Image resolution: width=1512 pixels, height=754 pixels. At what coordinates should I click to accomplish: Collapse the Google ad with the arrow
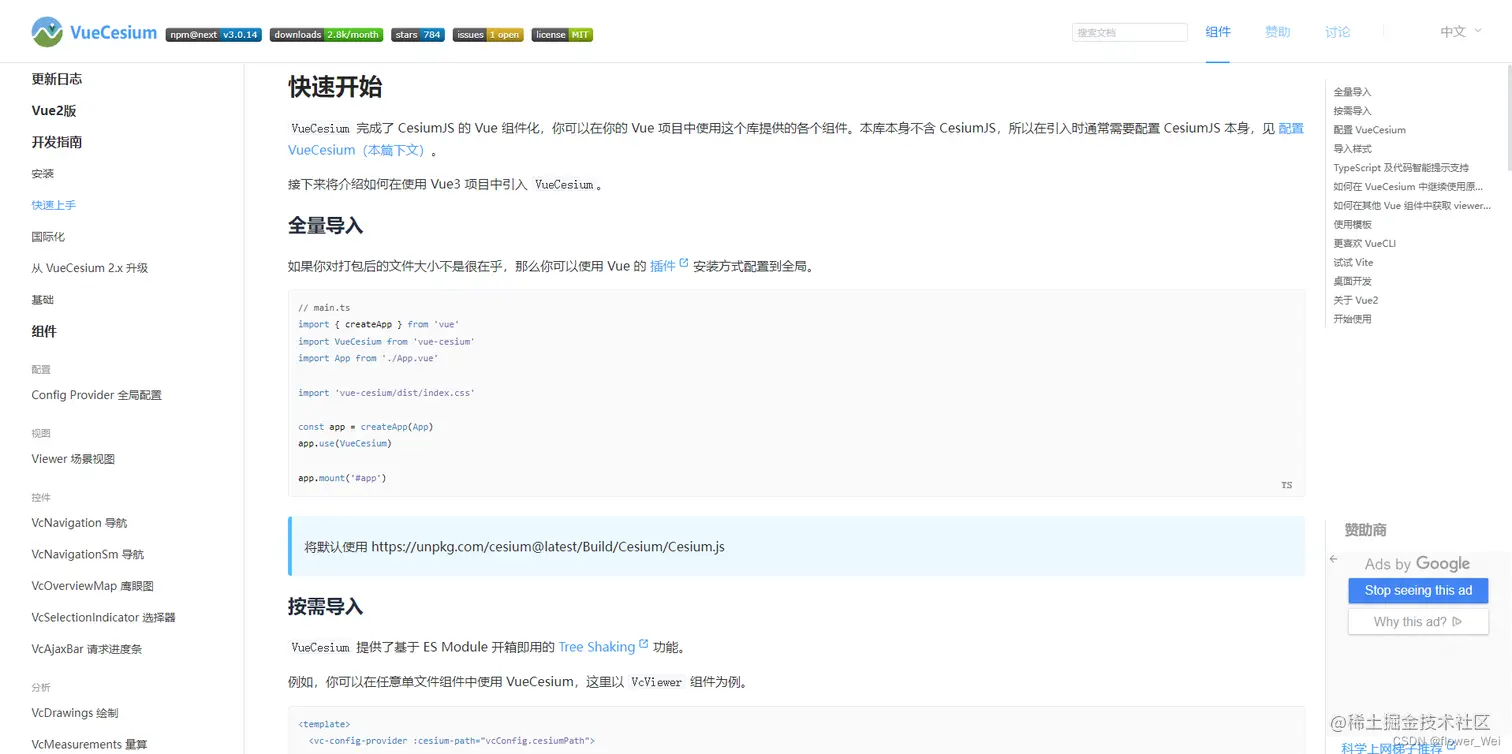click(x=1334, y=561)
